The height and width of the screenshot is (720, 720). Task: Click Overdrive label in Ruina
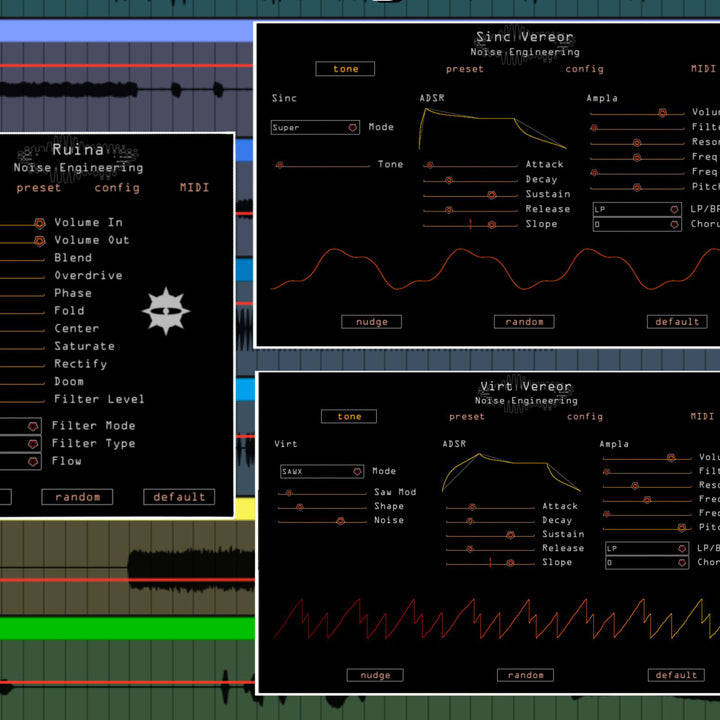(88, 276)
